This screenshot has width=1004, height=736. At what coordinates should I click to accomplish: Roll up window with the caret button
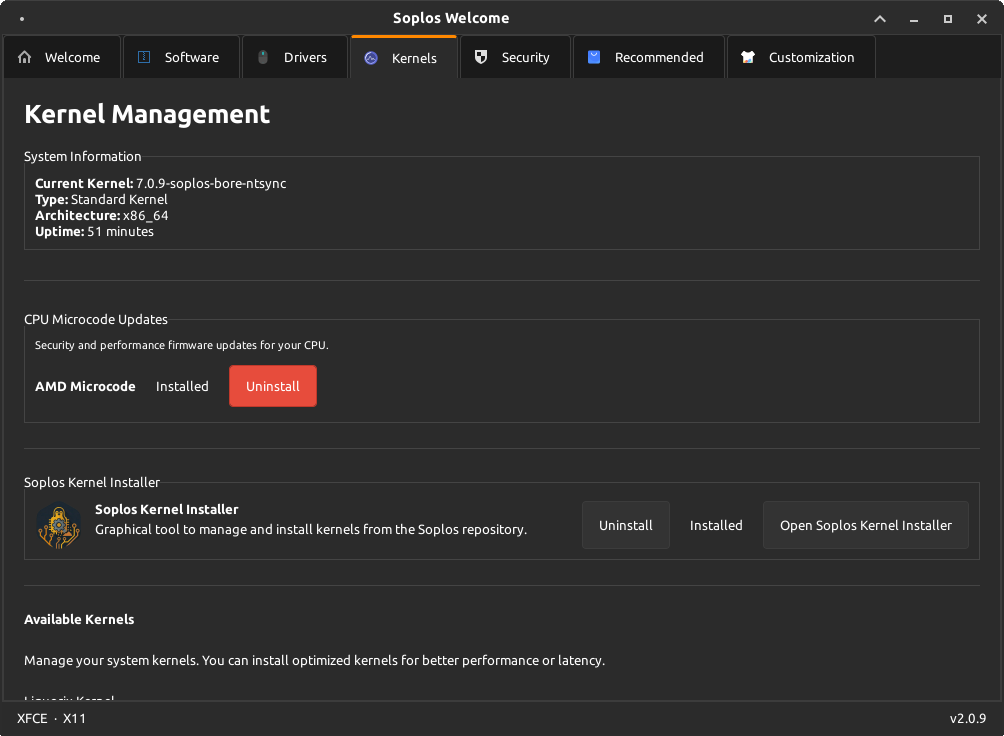(x=880, y=19)
